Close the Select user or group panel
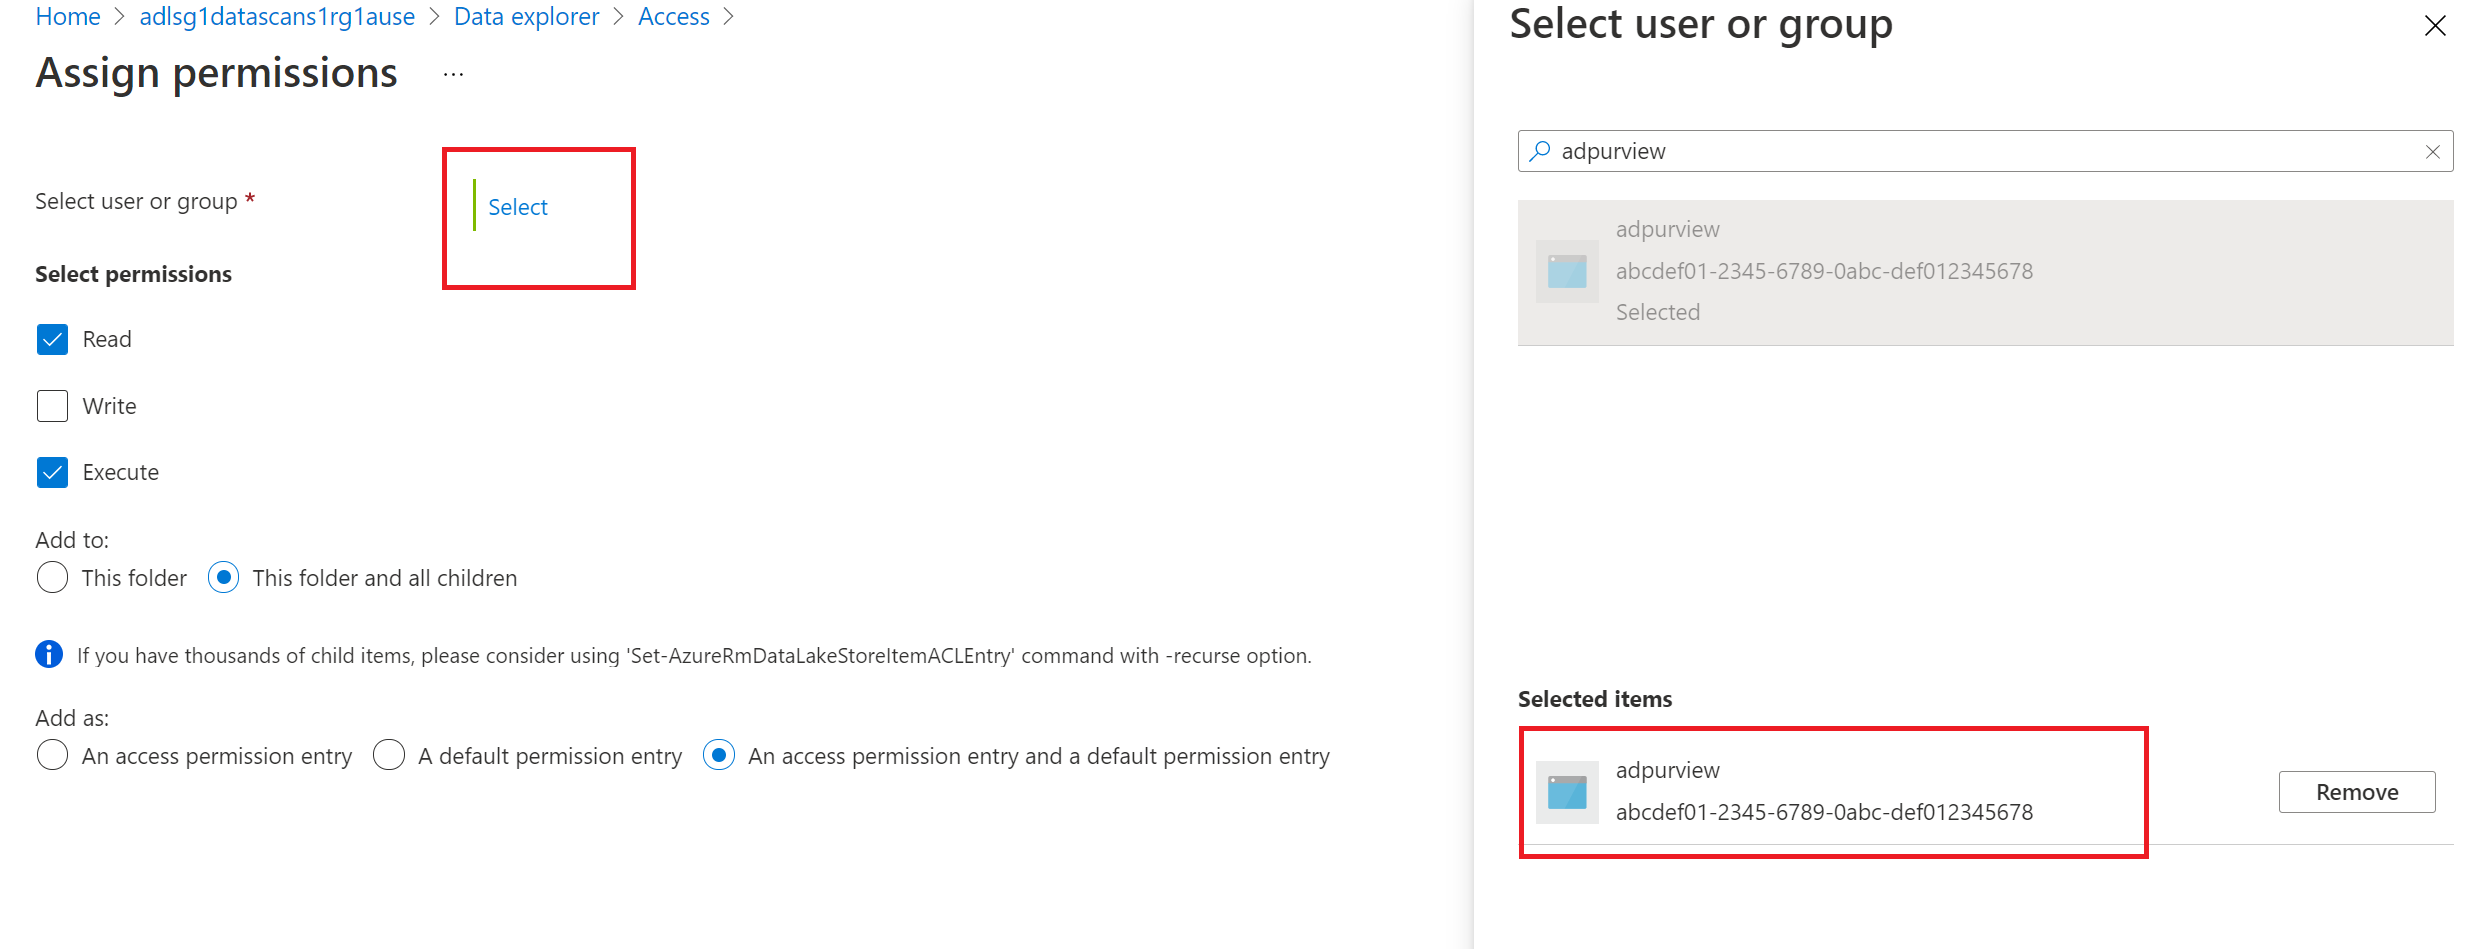Viewport: 2483px width, 949px height. pos(2435,26)
